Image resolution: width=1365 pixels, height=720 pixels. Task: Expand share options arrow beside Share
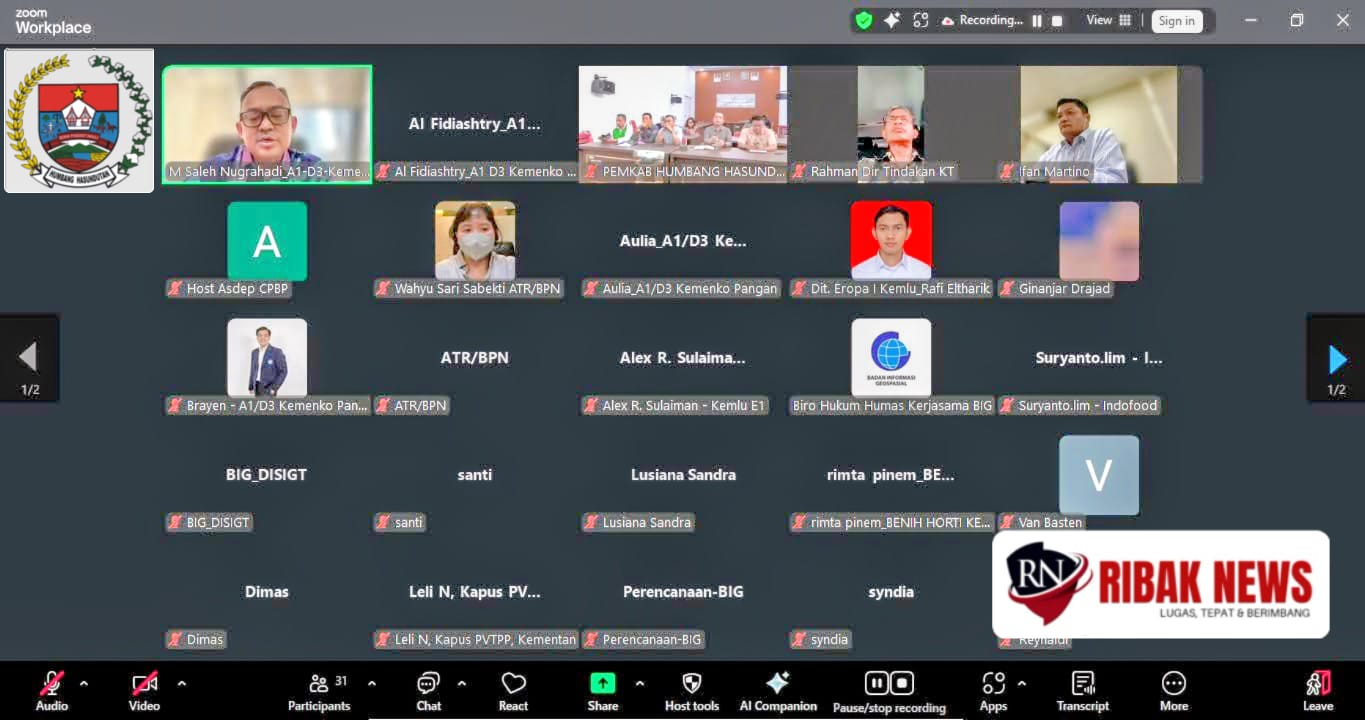pyautogui.click(x=640, y=684)
